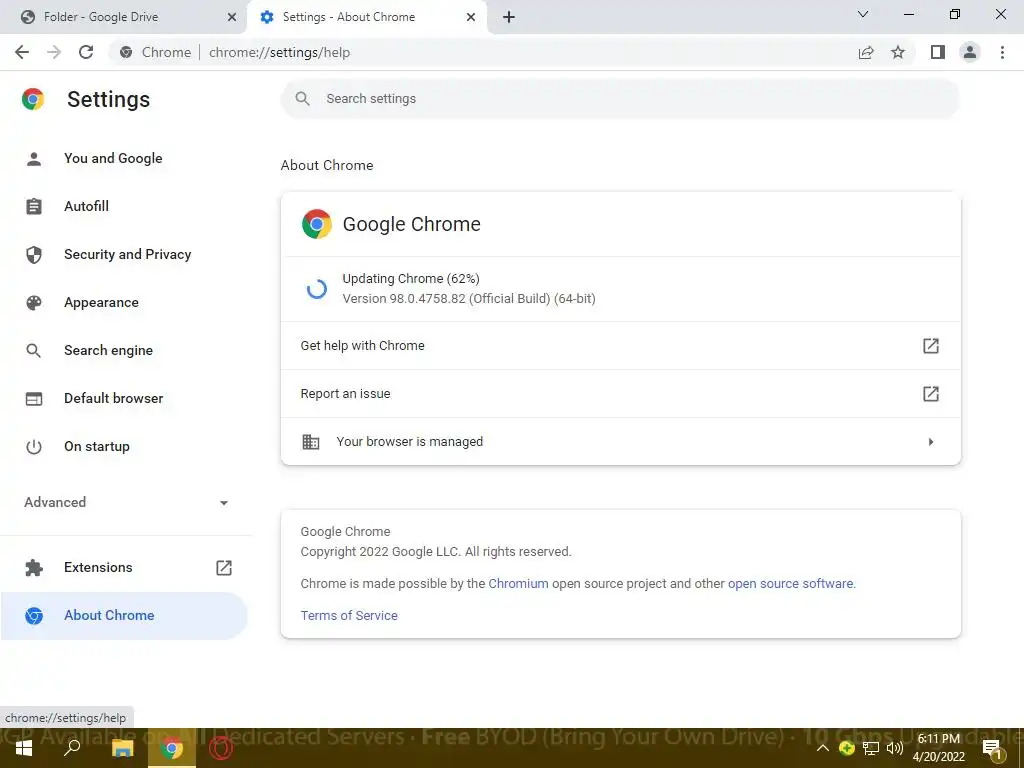Viewport: 1024px width, 768px height.
Task: Click the Chrome site info icon in address bar
Action: tap(126, 52)
